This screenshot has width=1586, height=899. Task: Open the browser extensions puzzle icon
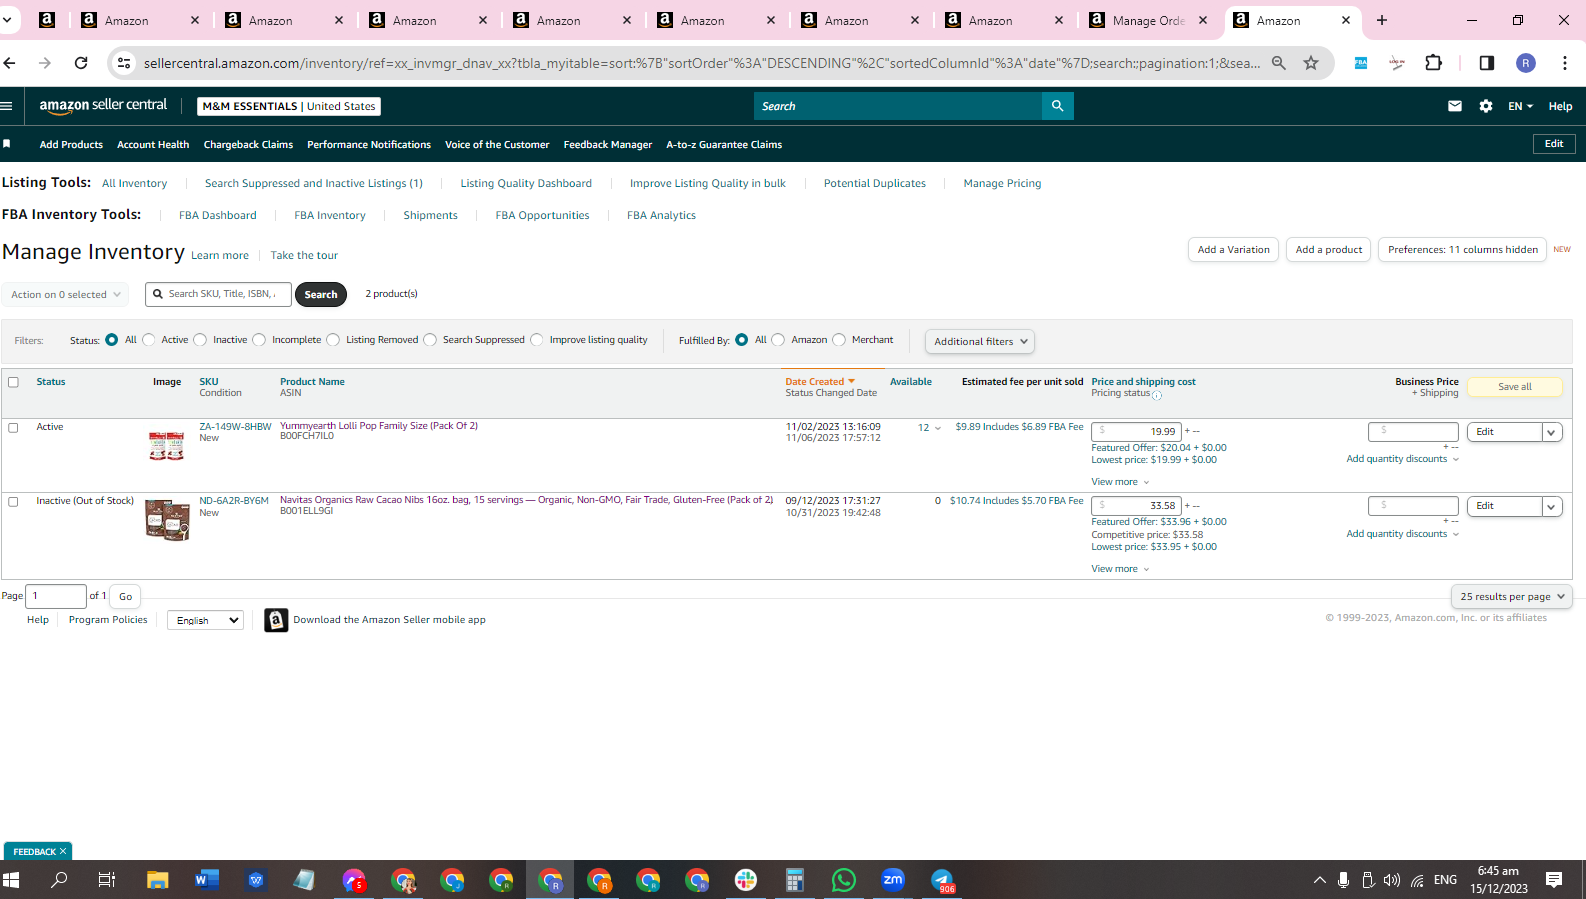[x=1433, y=63]
